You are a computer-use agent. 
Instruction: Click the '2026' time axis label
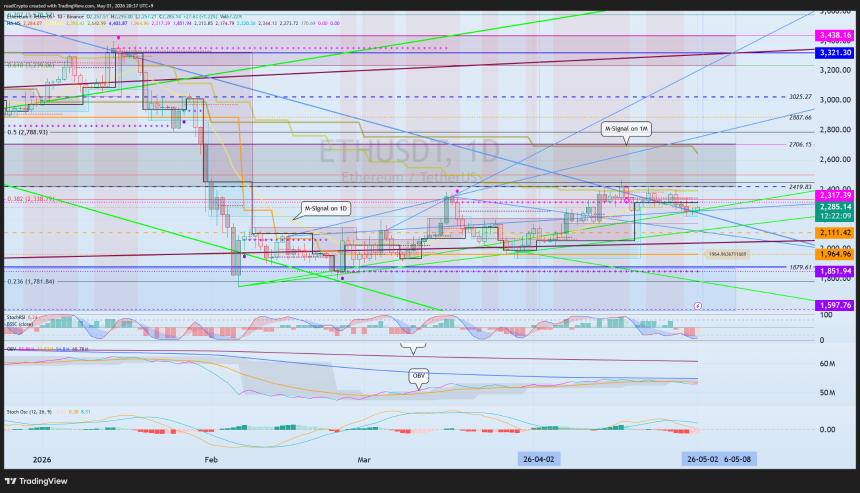coord(42,460)
